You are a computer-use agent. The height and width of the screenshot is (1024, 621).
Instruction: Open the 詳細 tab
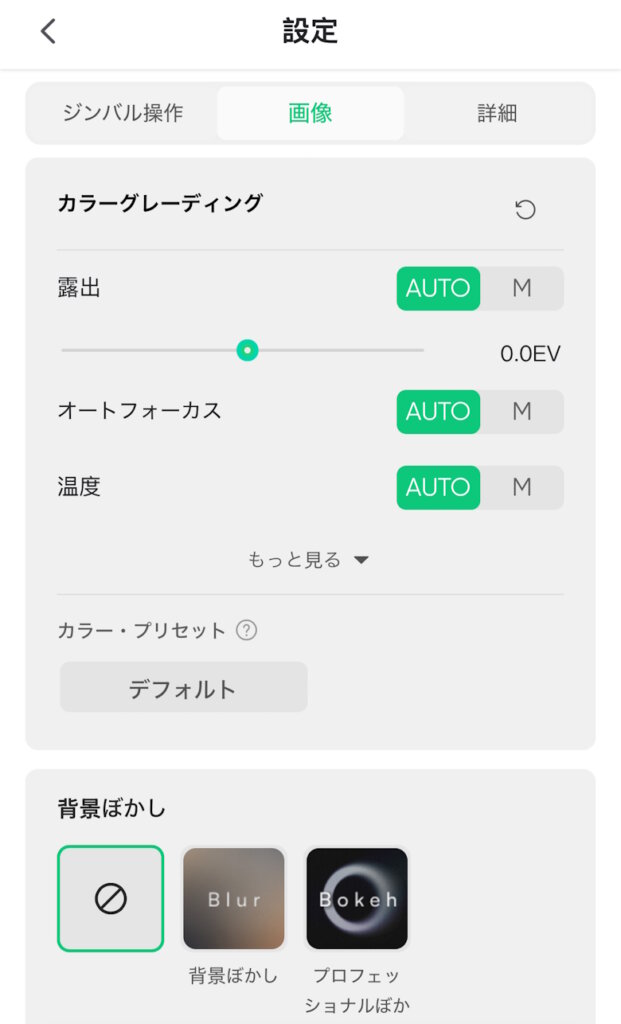click(497, 113)
